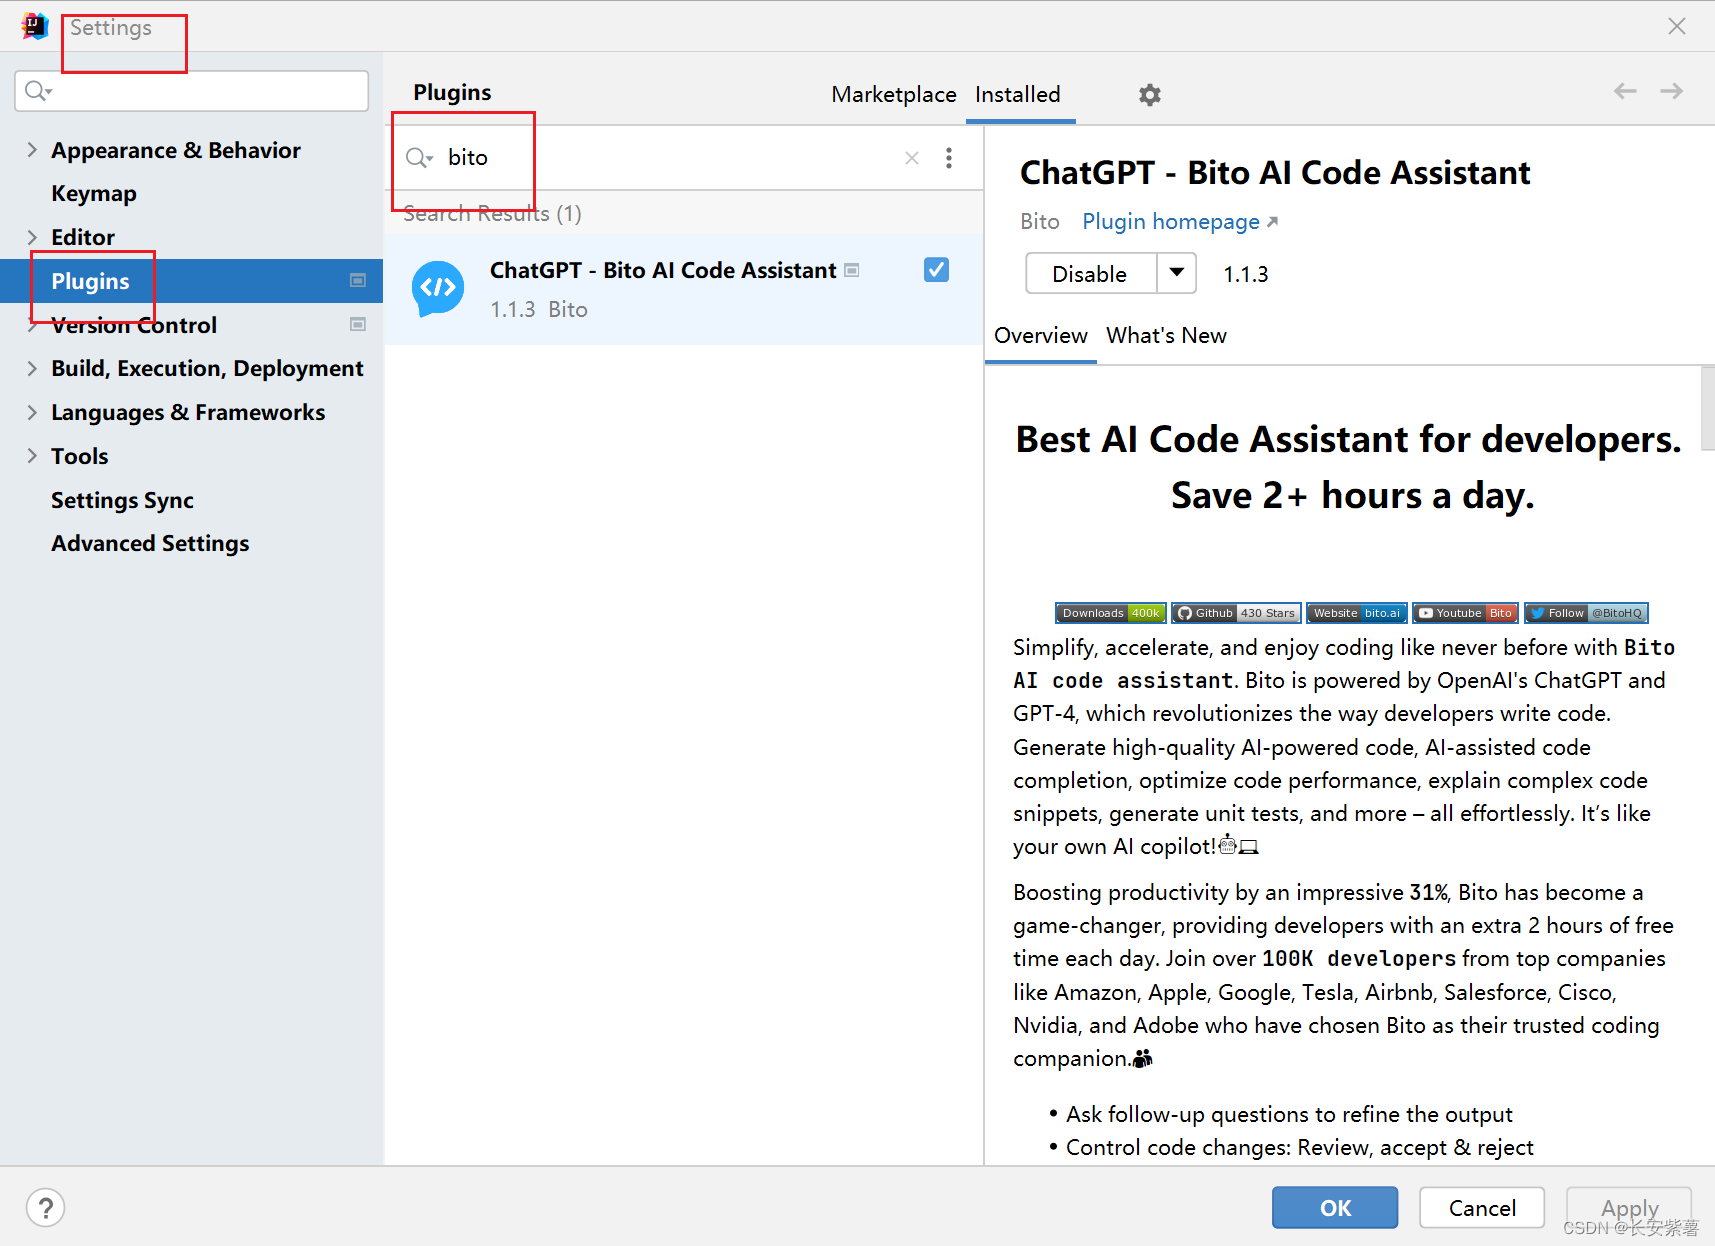Click the version 1.1.3 label beside Disable
Viewport: 1715px width, 1246px height.
[1246, 274]
